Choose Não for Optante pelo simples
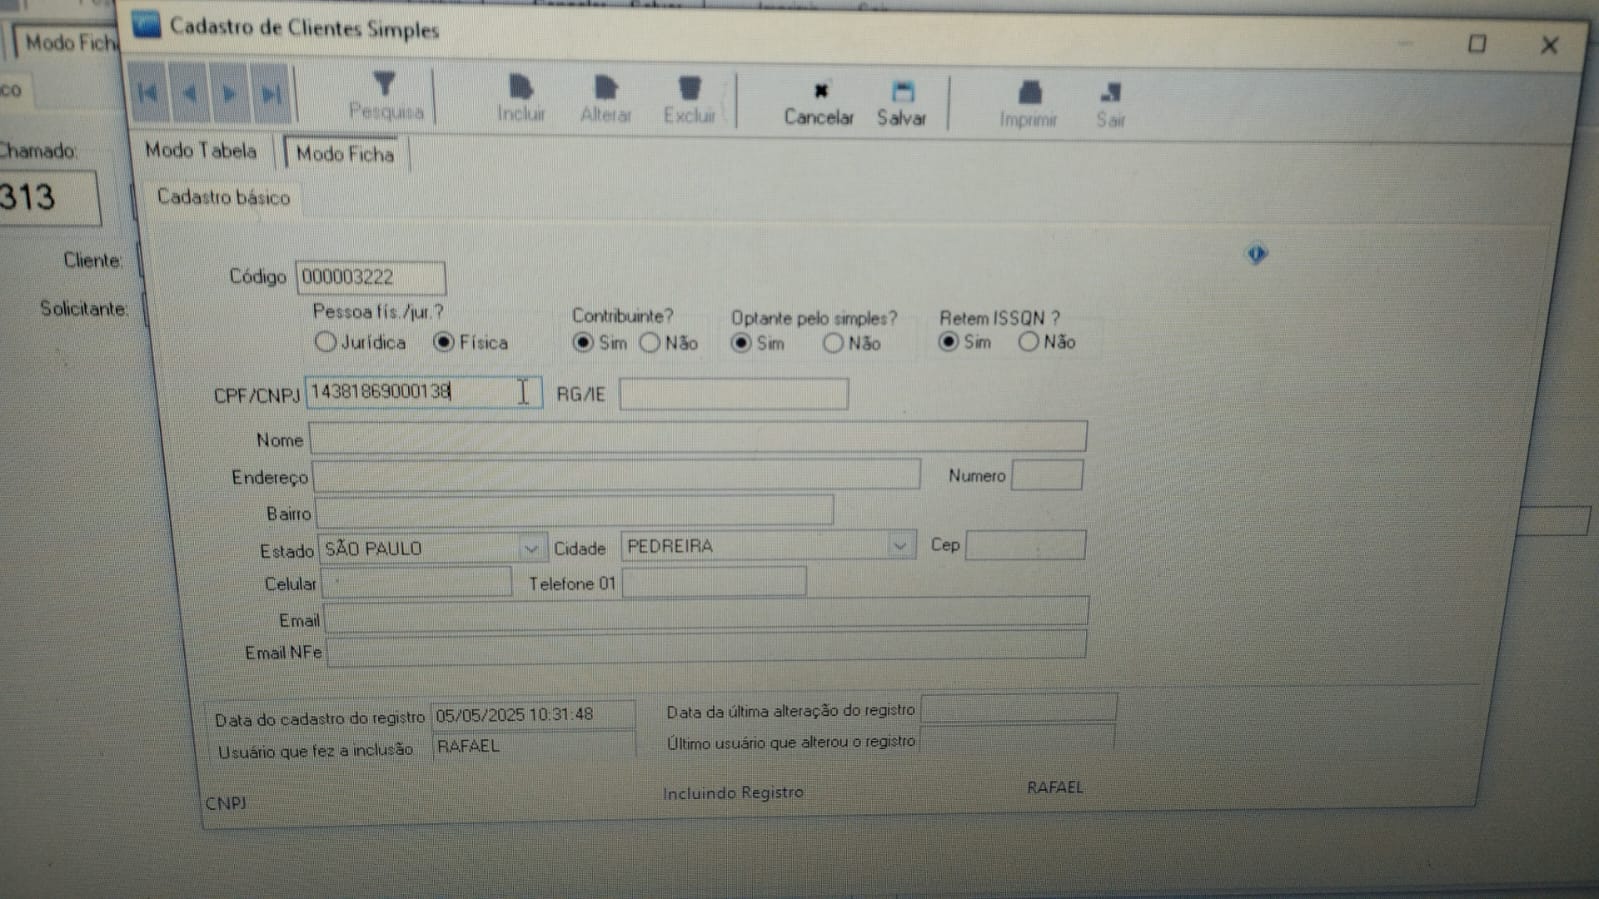Image resolution: width=1599 pixels, height=899 pixels. click(833, 343)
